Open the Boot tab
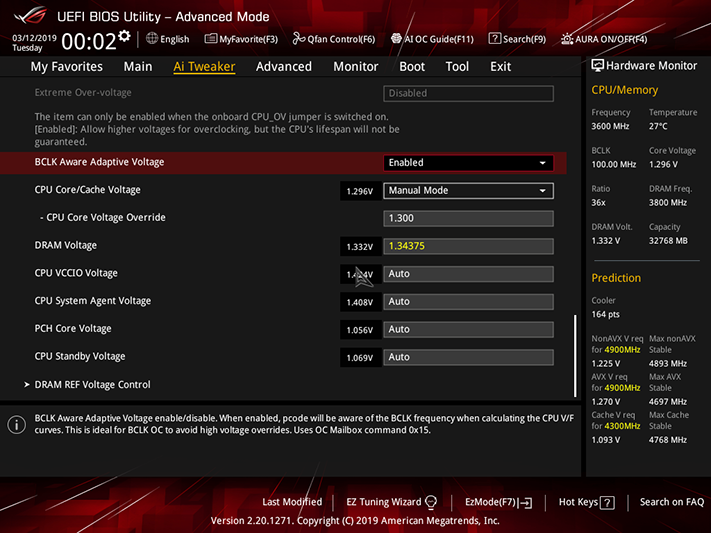 click(412, 67)
